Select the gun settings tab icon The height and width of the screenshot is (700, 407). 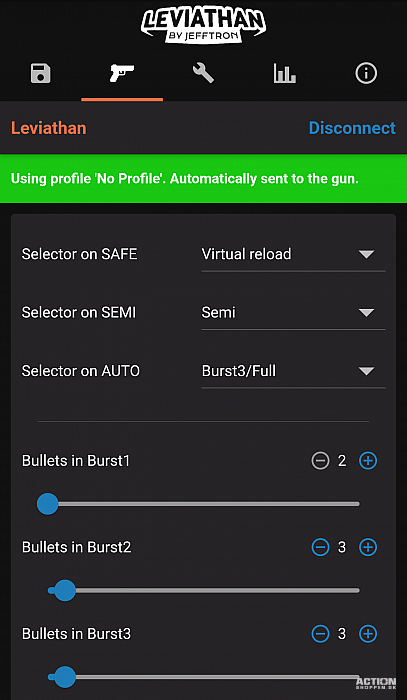coord(122,73)
